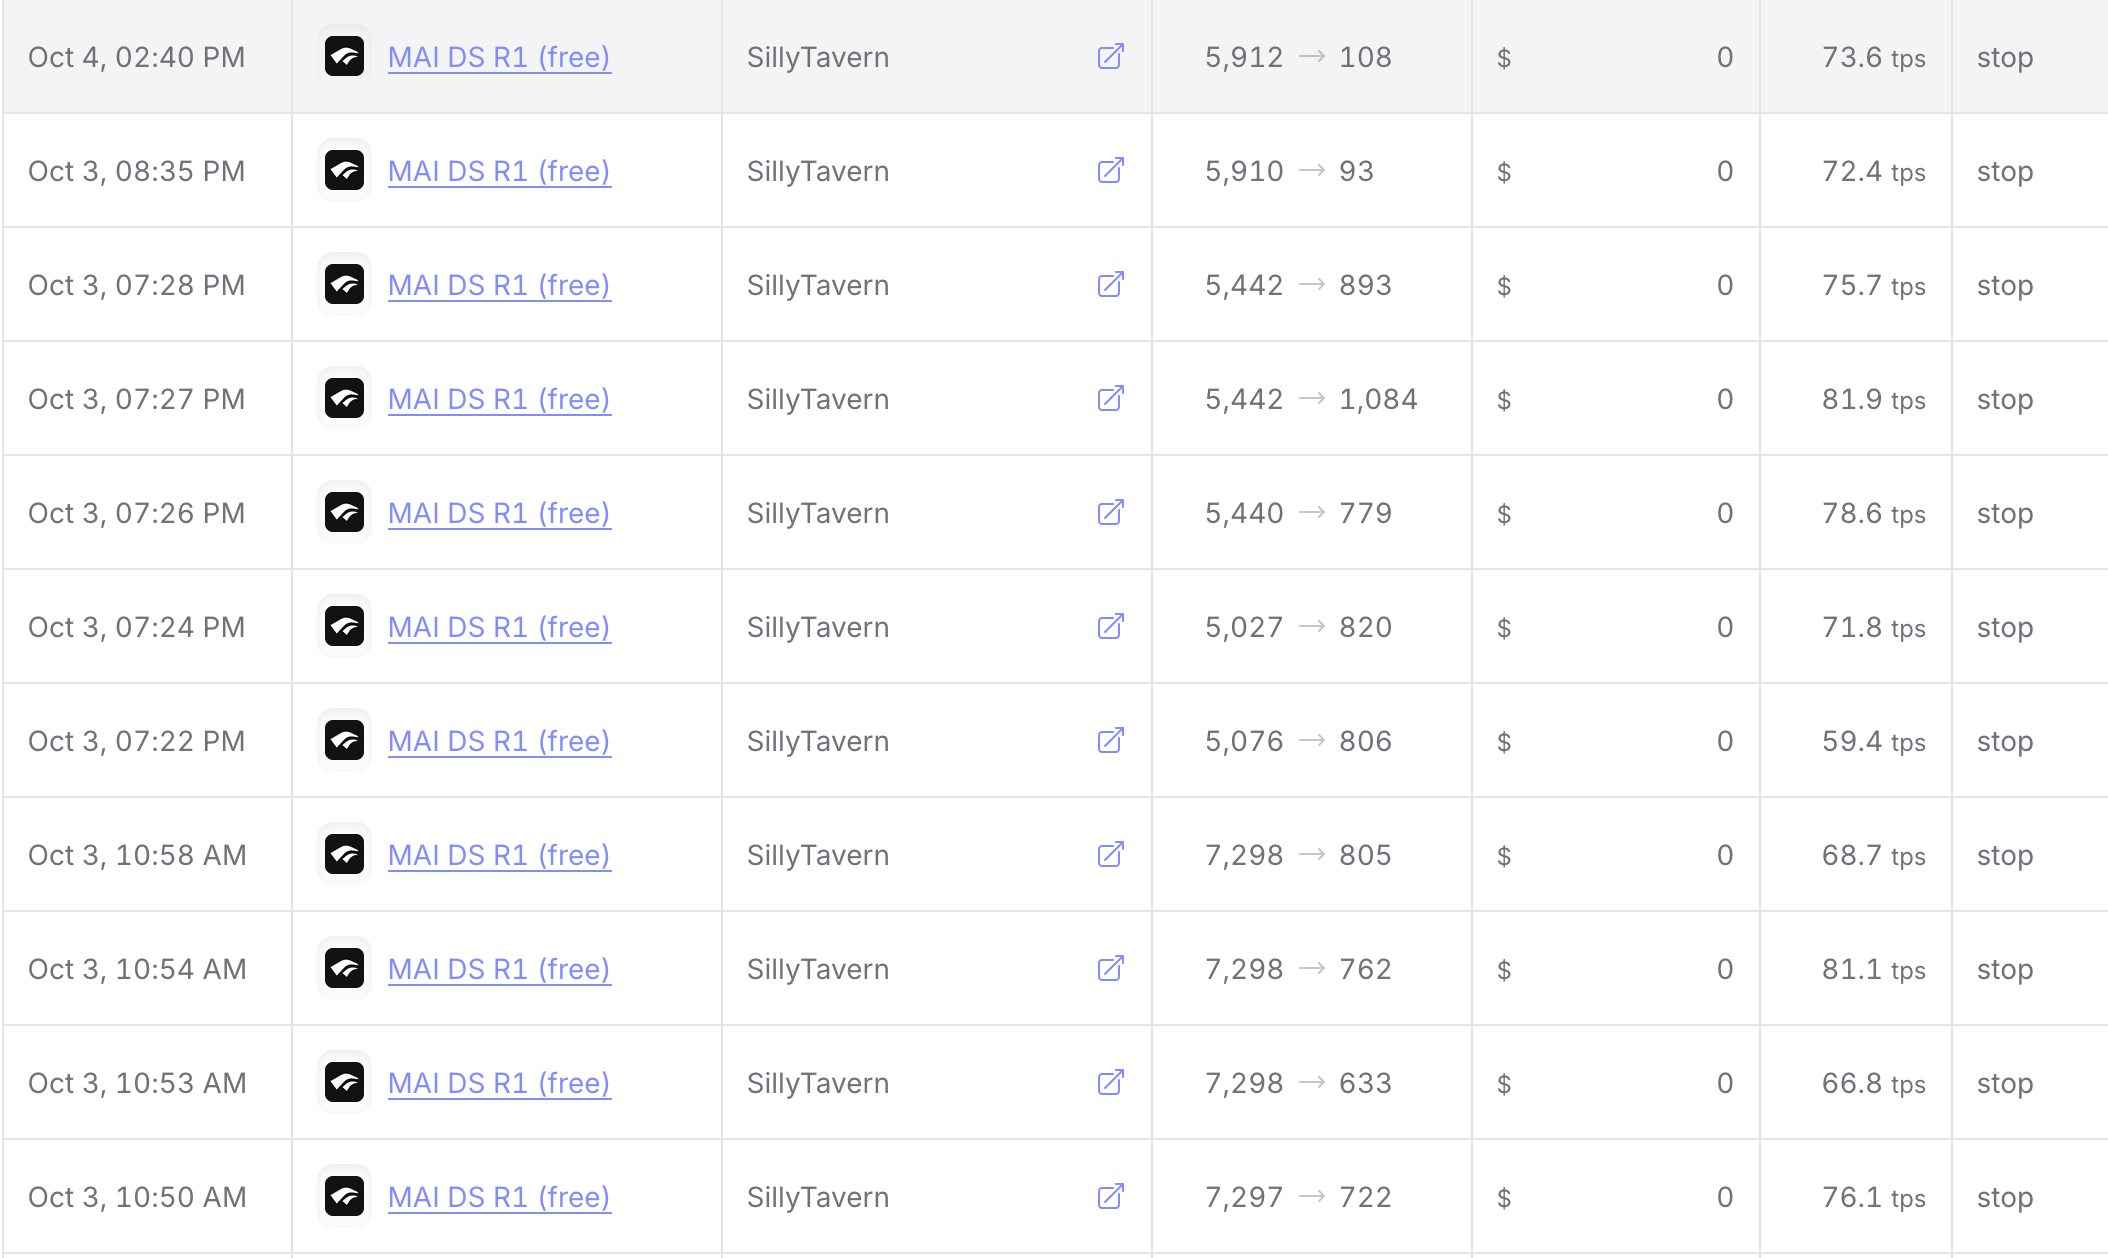The height and width of the screenshot is (1258, 2108).
Task: Click external link icon in 07:27 PM row
Action: [1110, 399]
